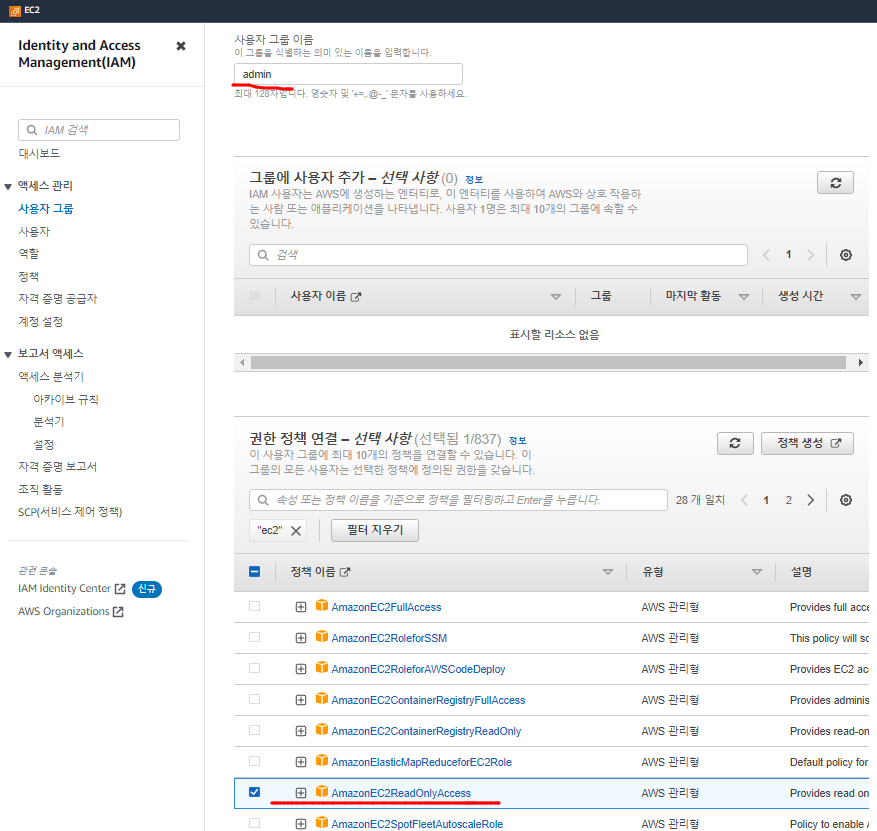The image size is (877, 831).
Task: Uncheck the AmazonEC2ReadOnlyAccess policy checkbox
Action: click(x=254, y=792)
